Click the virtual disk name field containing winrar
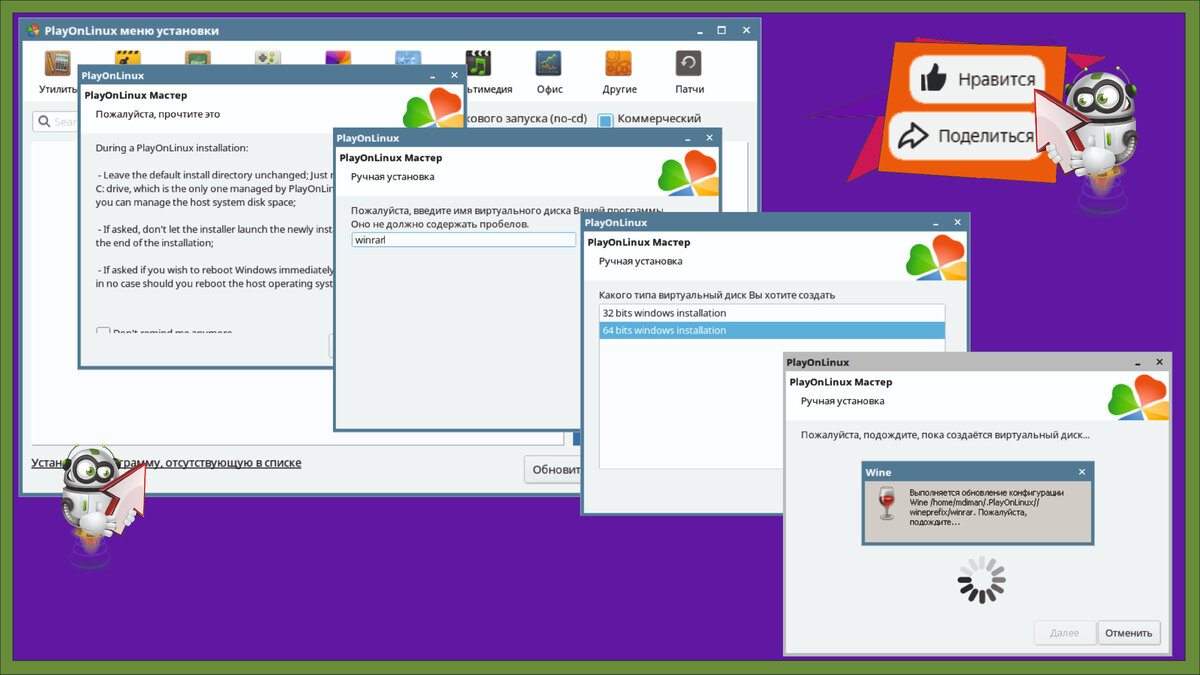 click(464, 240)
